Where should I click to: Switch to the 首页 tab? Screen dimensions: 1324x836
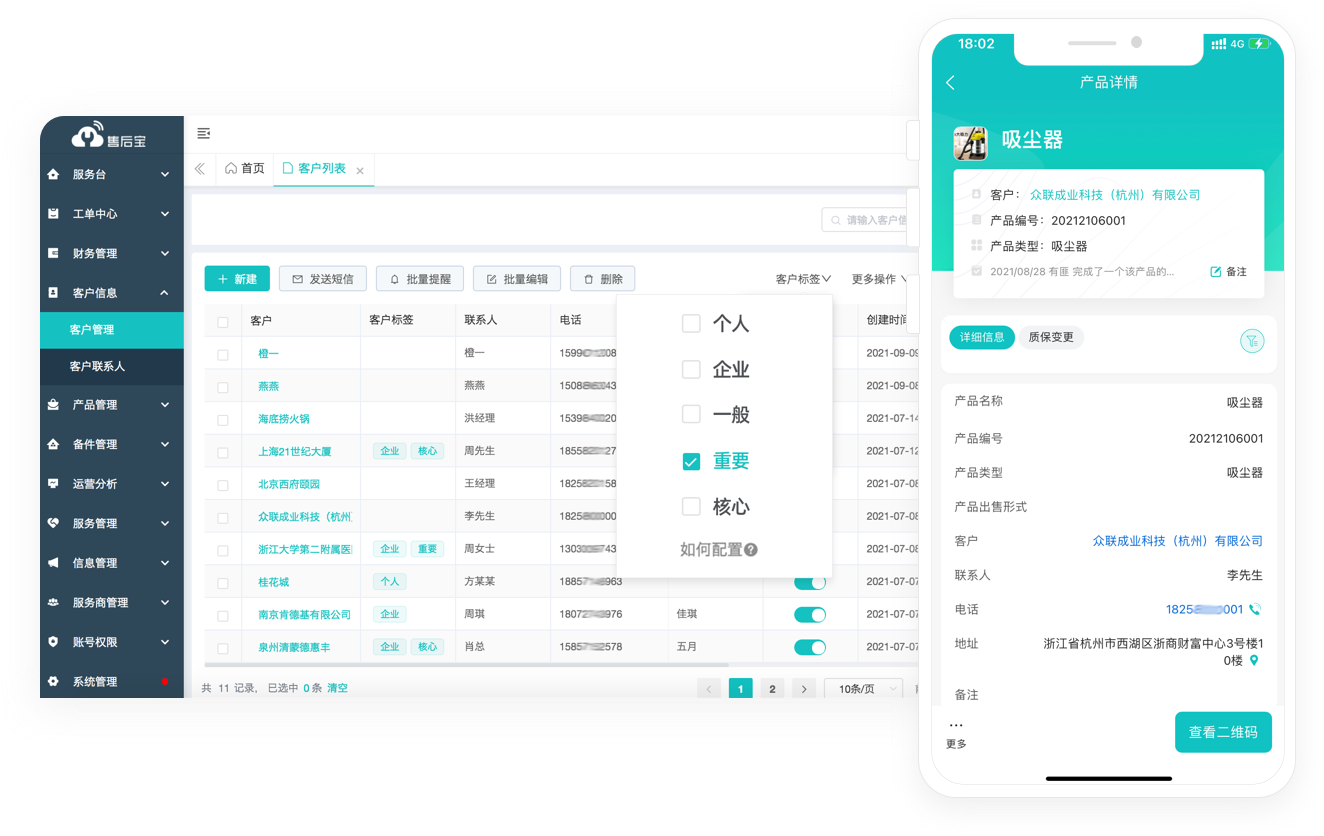[x=244, y=167]
